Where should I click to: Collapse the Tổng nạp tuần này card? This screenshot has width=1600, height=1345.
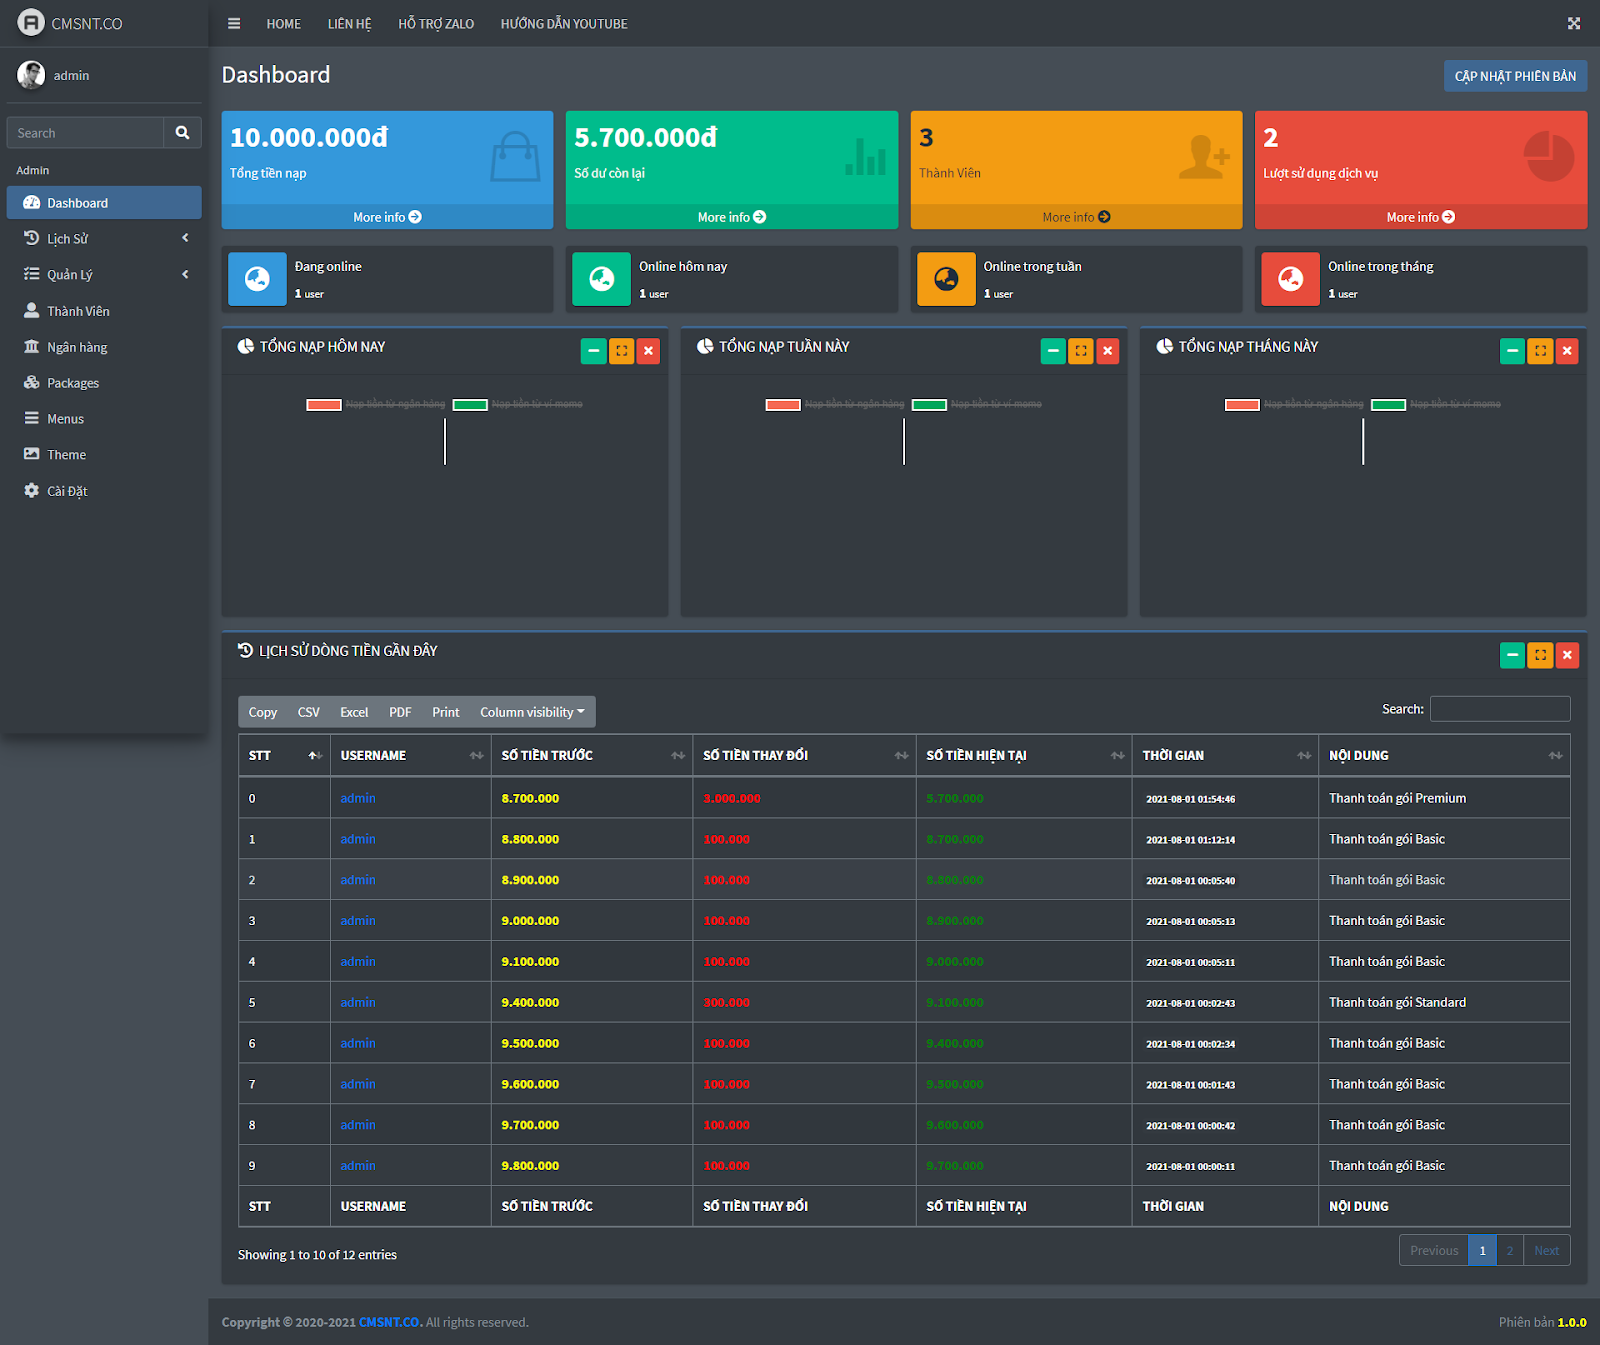[1053, 351]
